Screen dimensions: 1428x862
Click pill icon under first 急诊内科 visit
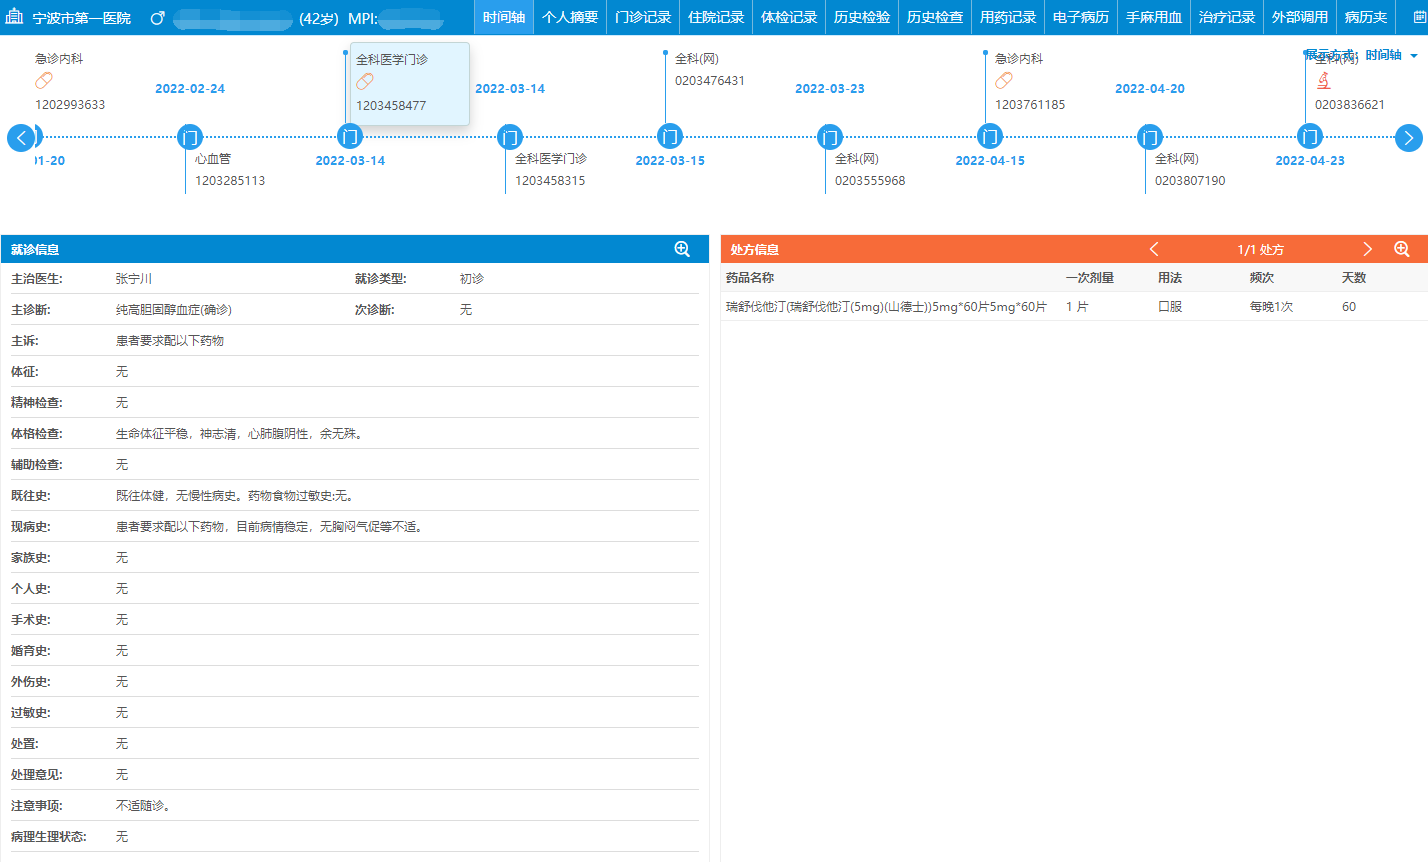click(44, 81)
